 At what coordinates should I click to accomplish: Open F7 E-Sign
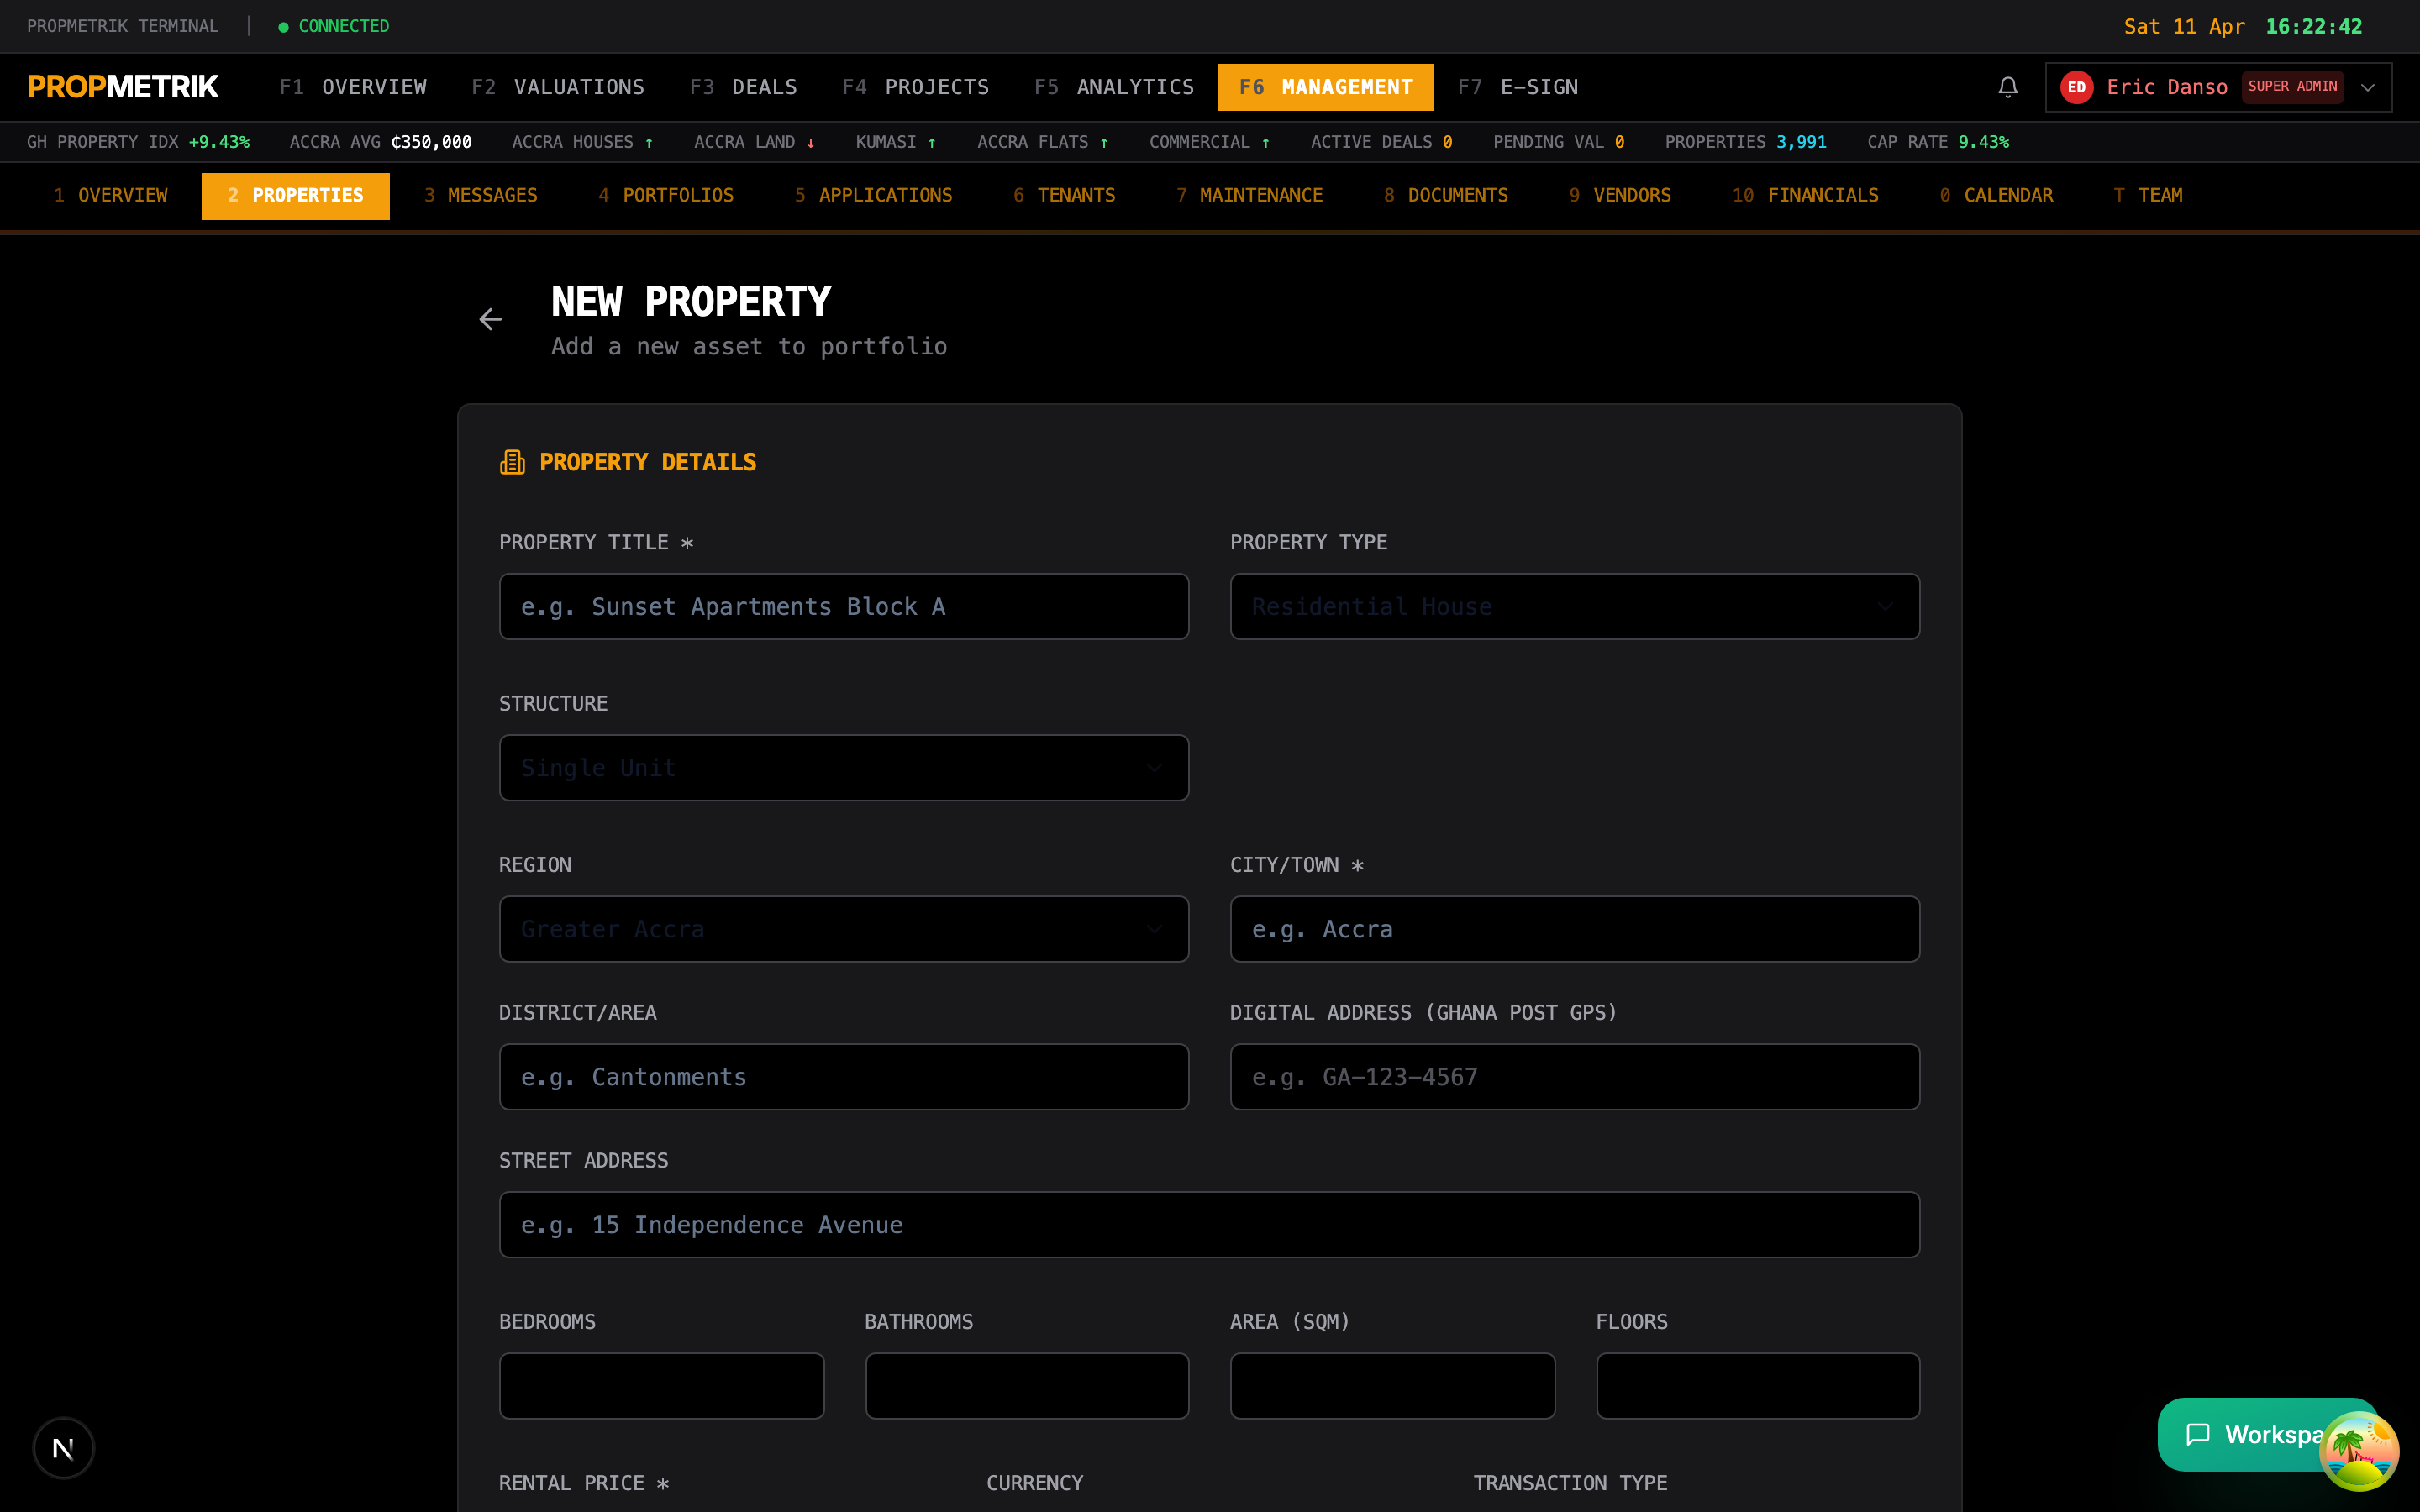pyautogui.click(x=1518, y=87)
